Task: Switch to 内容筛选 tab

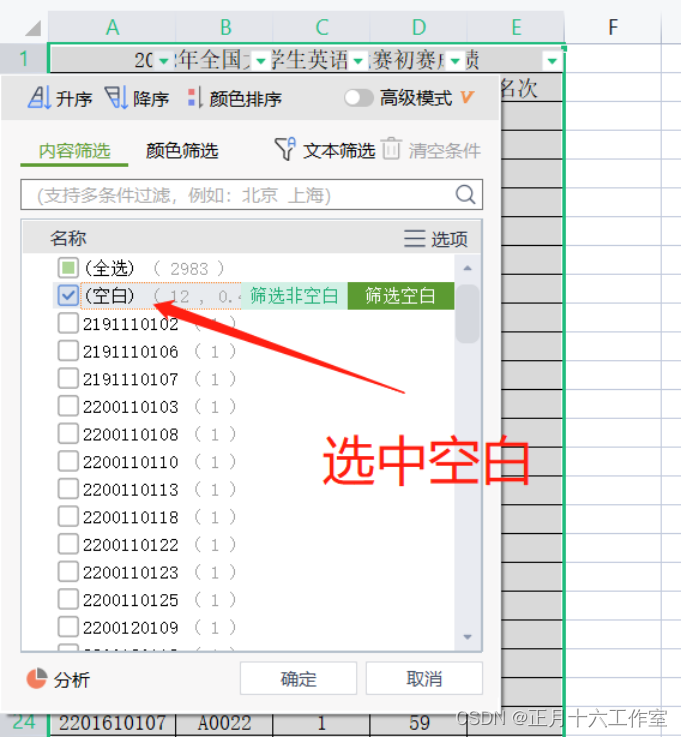Action: tap(74, 151)
